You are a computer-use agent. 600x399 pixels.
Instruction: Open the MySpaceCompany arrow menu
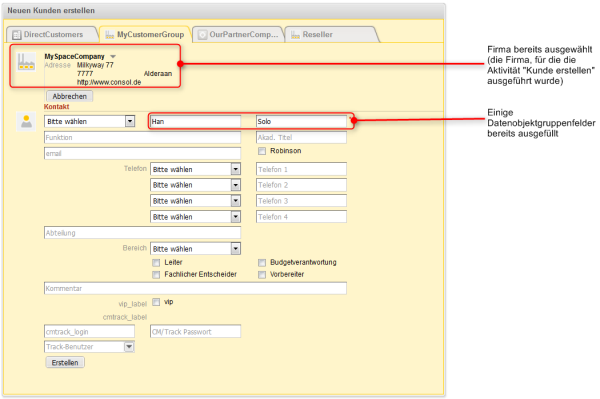click(113, 57)
